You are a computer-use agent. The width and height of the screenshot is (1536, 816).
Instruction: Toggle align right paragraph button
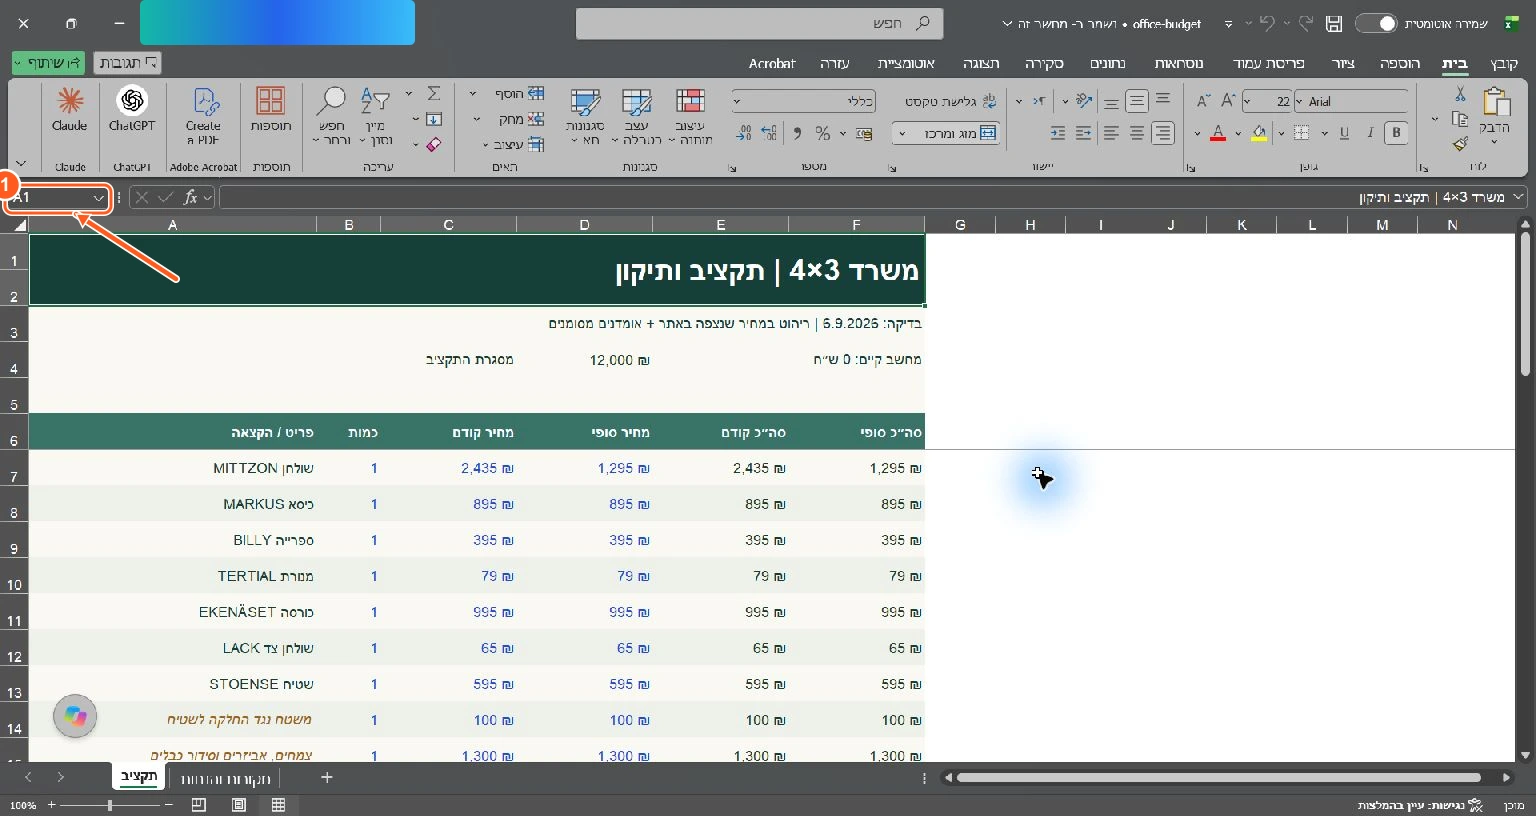[1162, 133]
